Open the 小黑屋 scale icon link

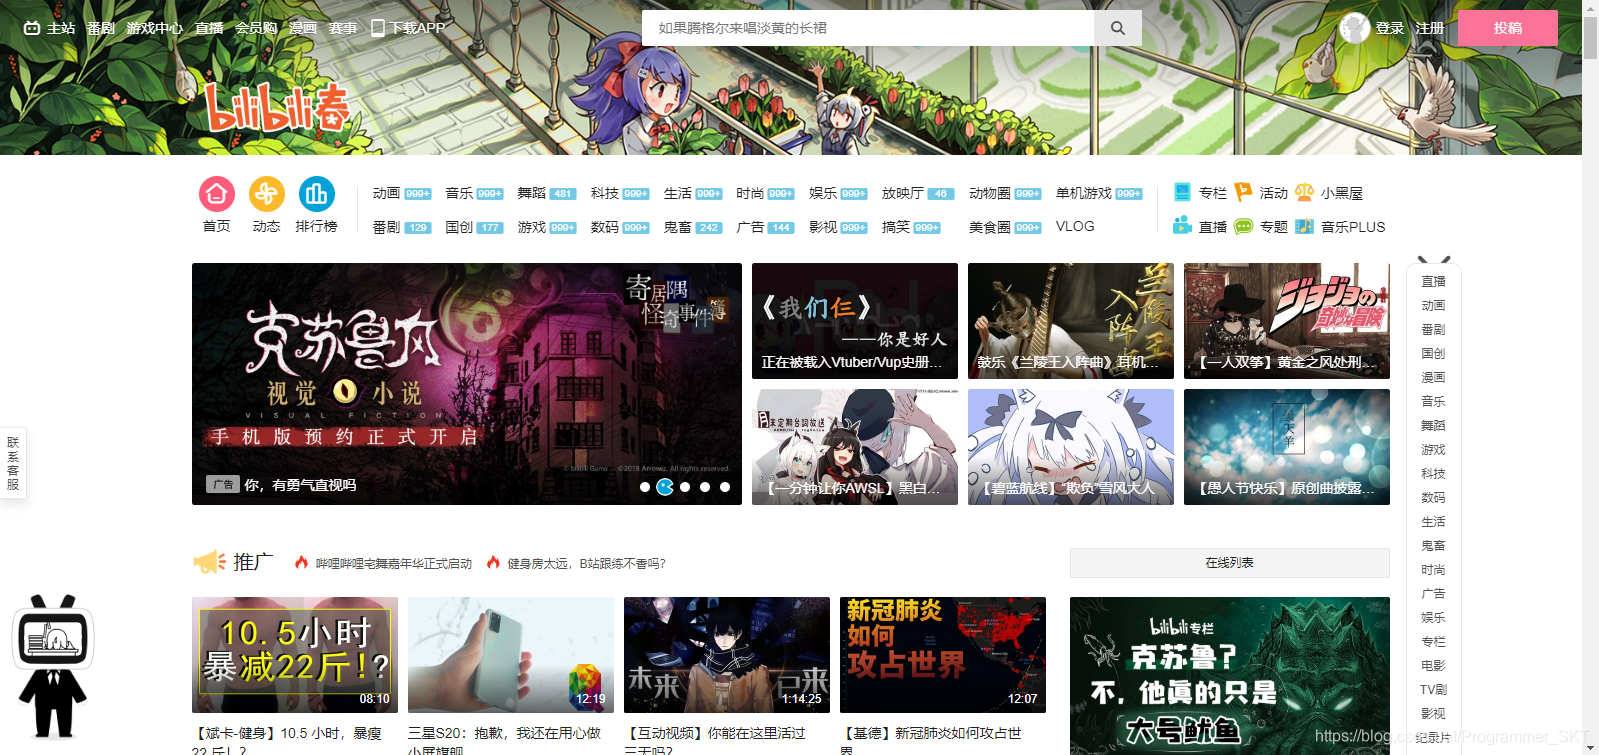(1304, 192)
